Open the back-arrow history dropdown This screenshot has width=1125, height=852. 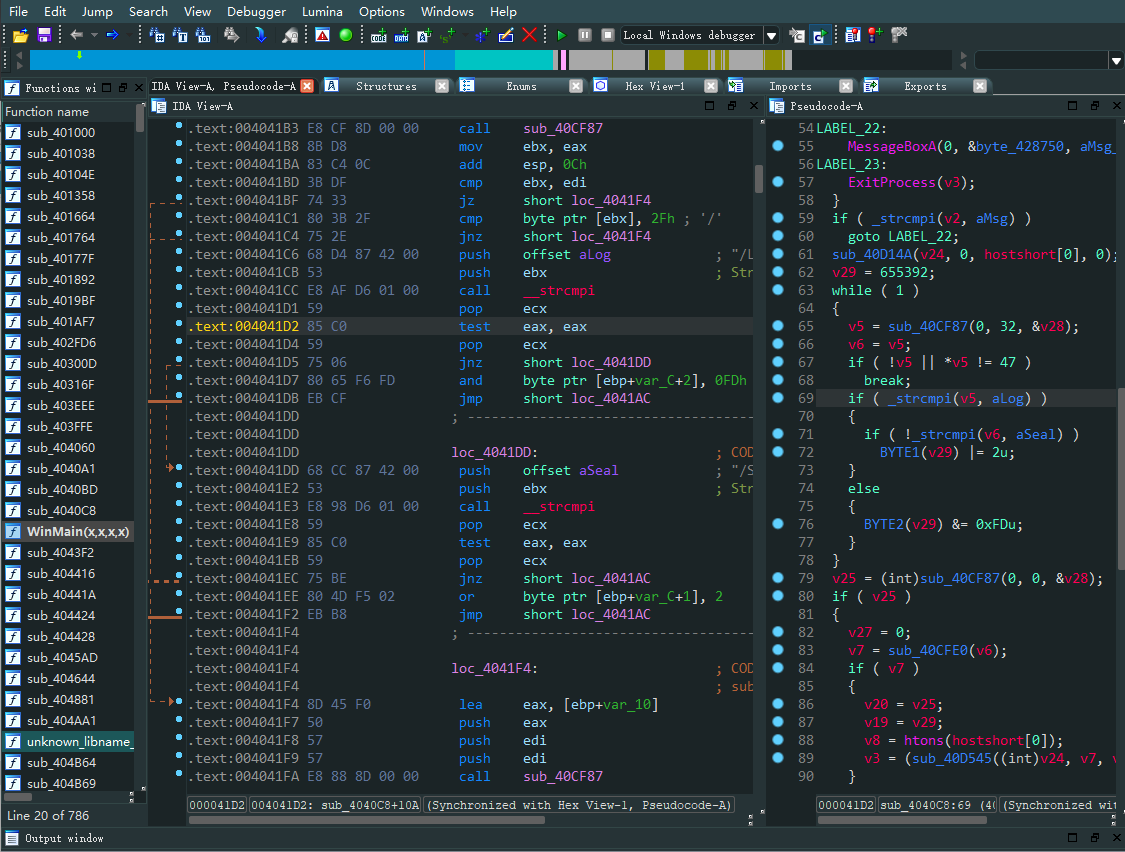[93, 35]
